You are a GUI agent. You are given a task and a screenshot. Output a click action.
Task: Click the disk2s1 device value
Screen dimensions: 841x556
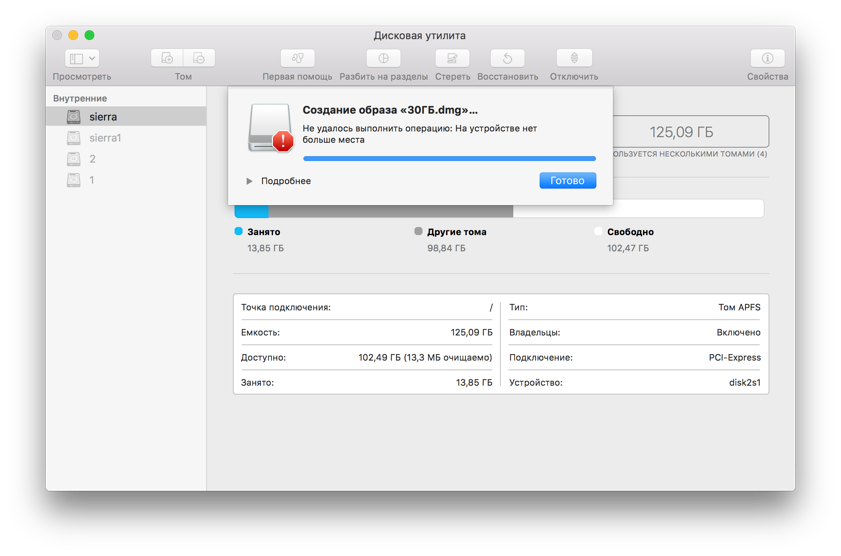pos(744,383)
